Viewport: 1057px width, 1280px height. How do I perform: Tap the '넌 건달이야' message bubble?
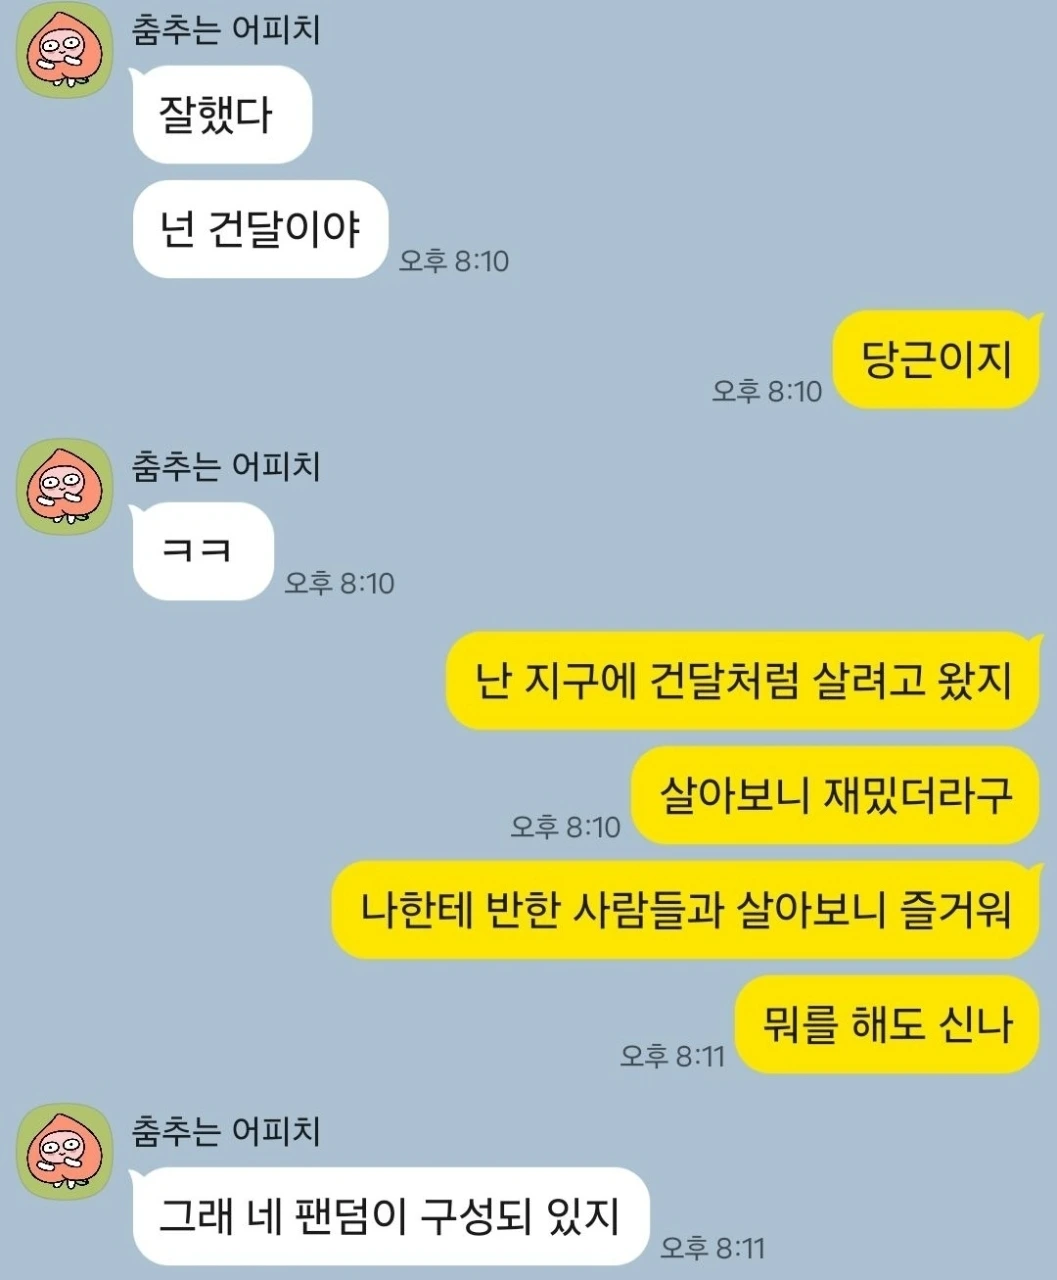point(259,229)
